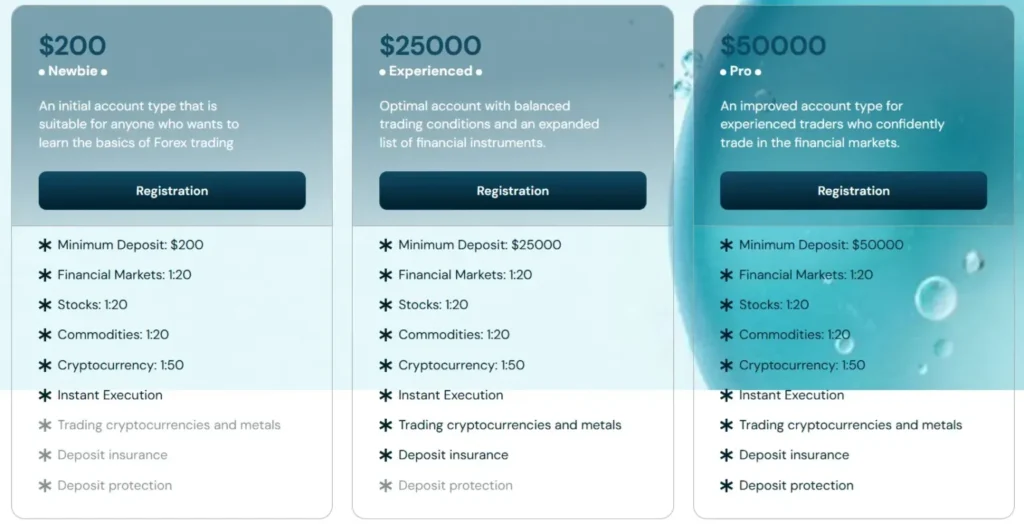Click asterisk icon beside Minimum Deposit: $25000
1024x524 pixels.
(x=386, y=245)
